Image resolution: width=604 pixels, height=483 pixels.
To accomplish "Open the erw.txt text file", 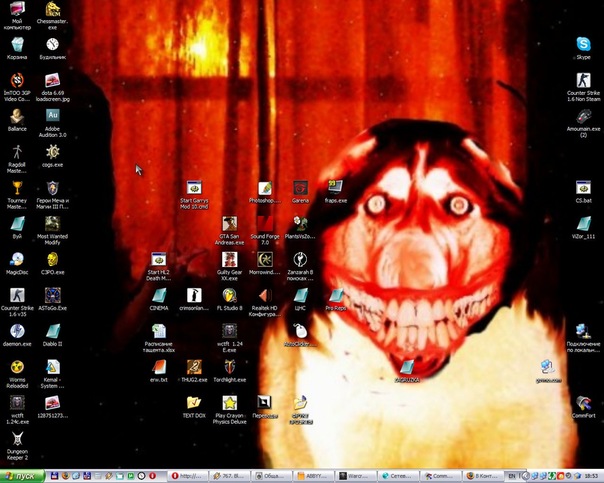I will click(159, 371).
